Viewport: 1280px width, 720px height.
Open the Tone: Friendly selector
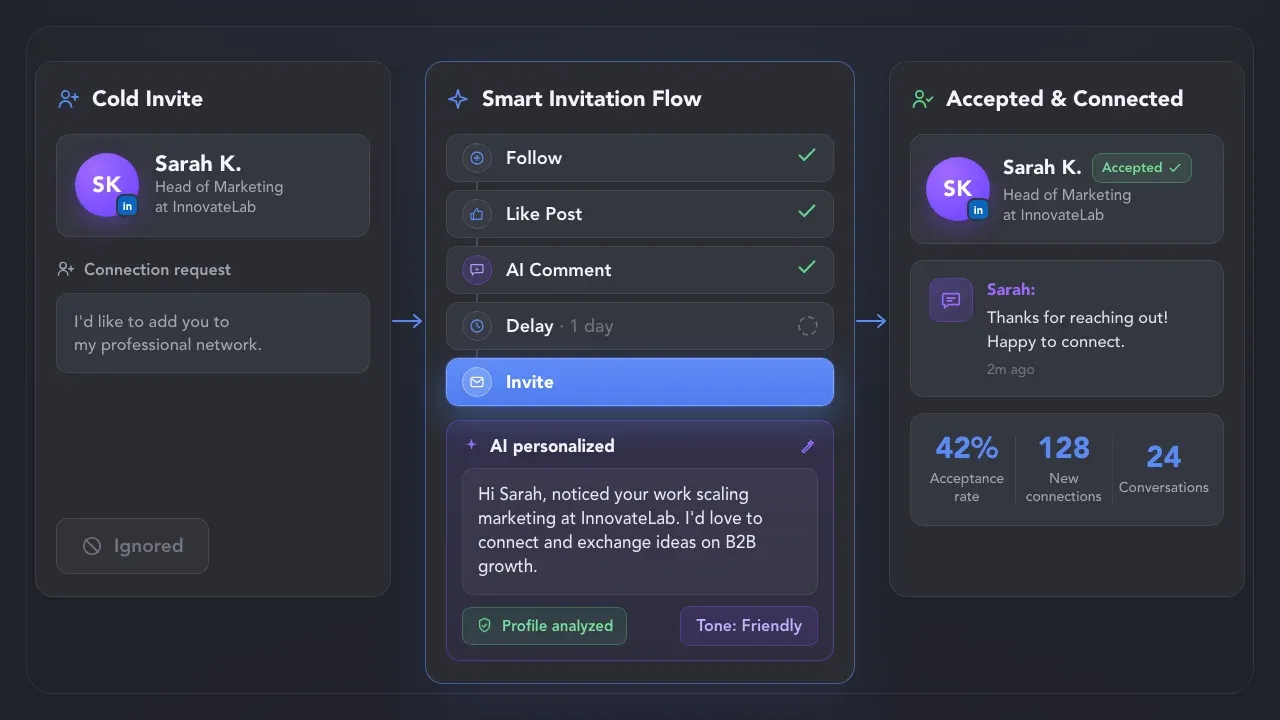coord(749,626)
